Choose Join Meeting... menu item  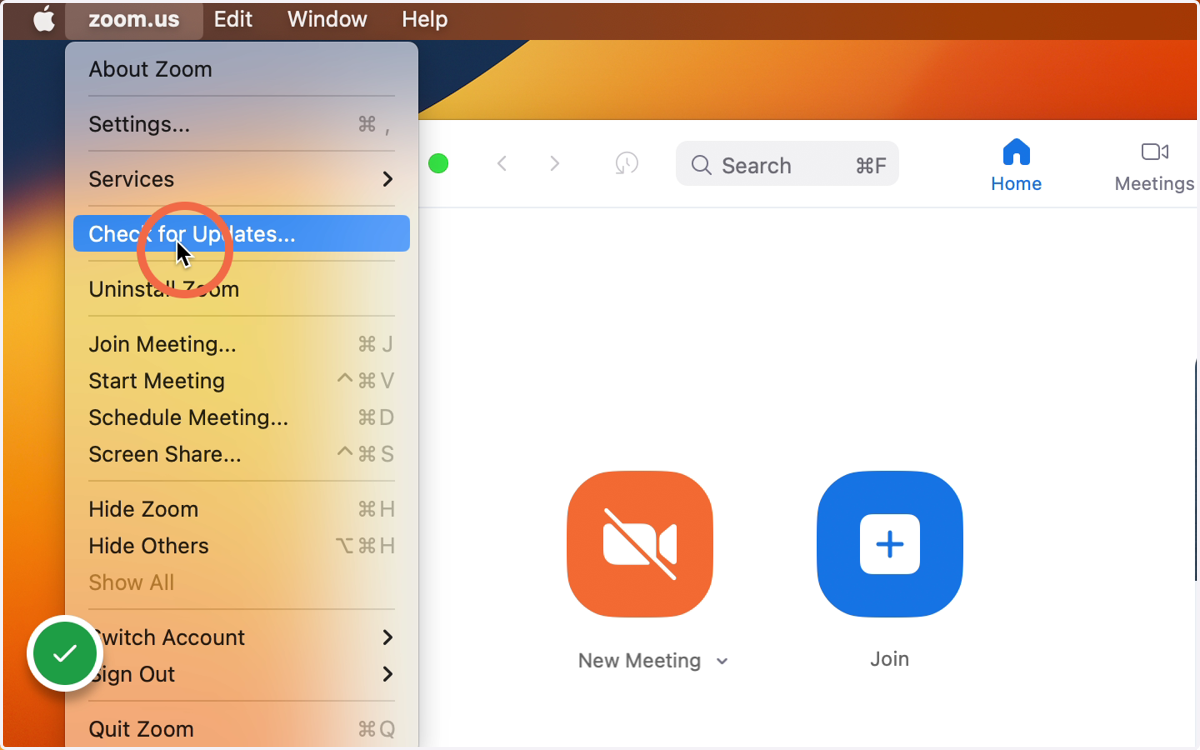click(241, 345)
